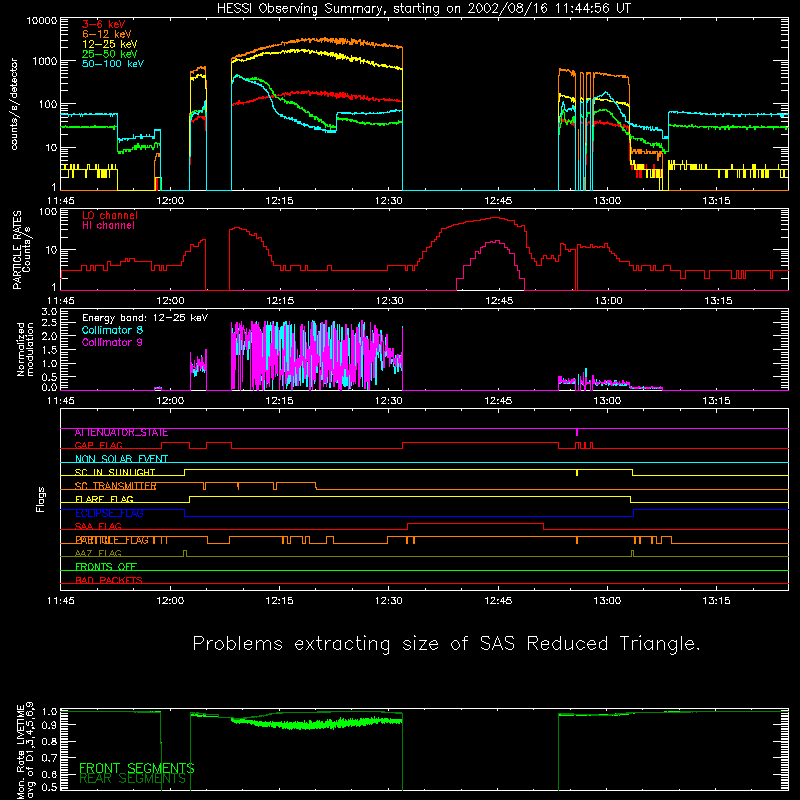800x800 pixels.
Task: Click the 11:45 tick under the count-rate panel
Action: pos(60,201)
